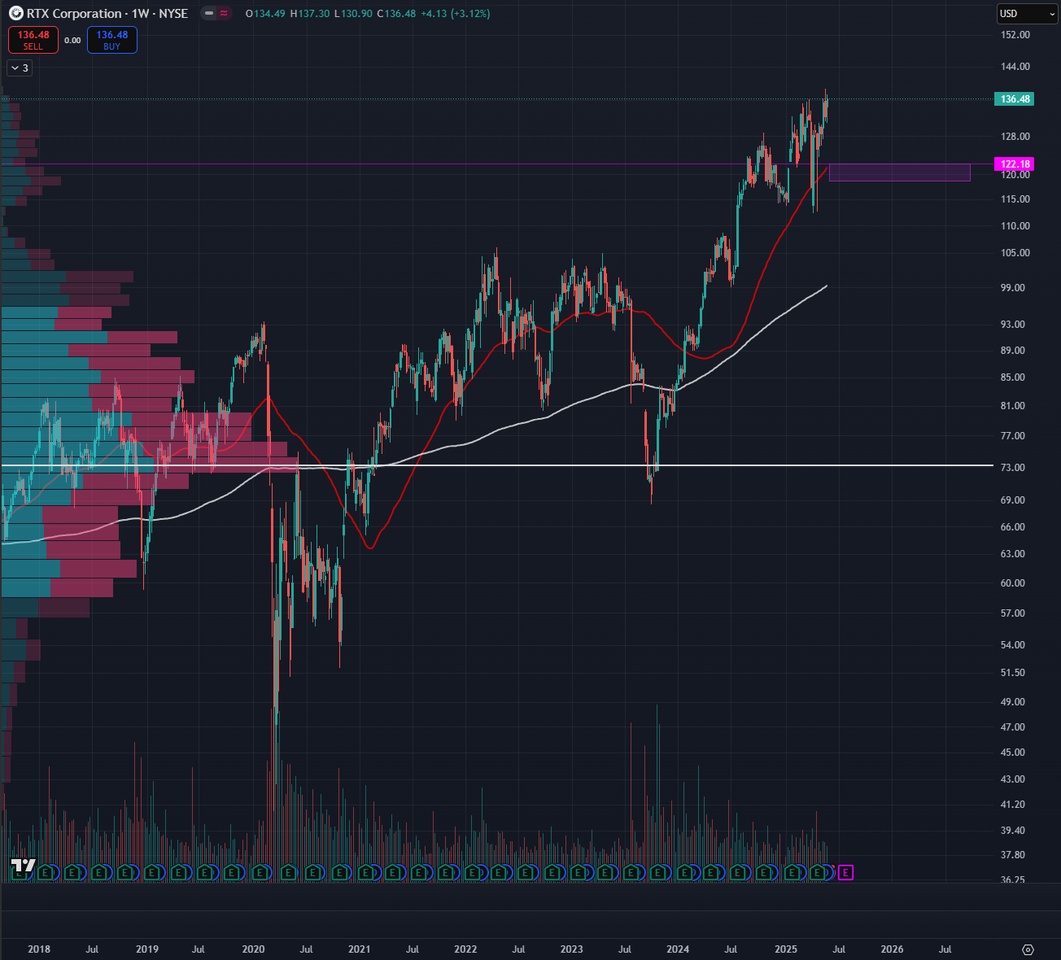Viewport: 1061px width, 960px height.
Task: Click the change value +4.13 (+3.12%)
Action: 455,14
